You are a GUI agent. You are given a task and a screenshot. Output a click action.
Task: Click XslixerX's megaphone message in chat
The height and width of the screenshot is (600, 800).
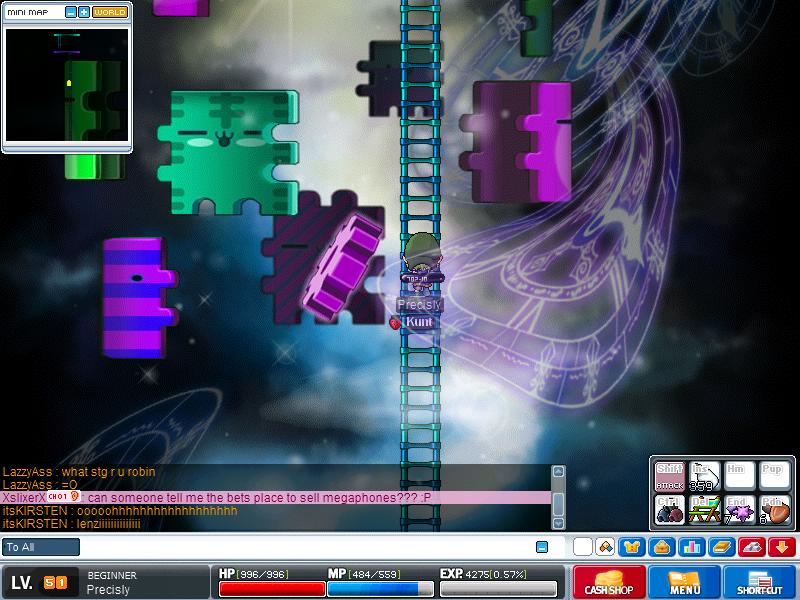click(x=276, y=497)
